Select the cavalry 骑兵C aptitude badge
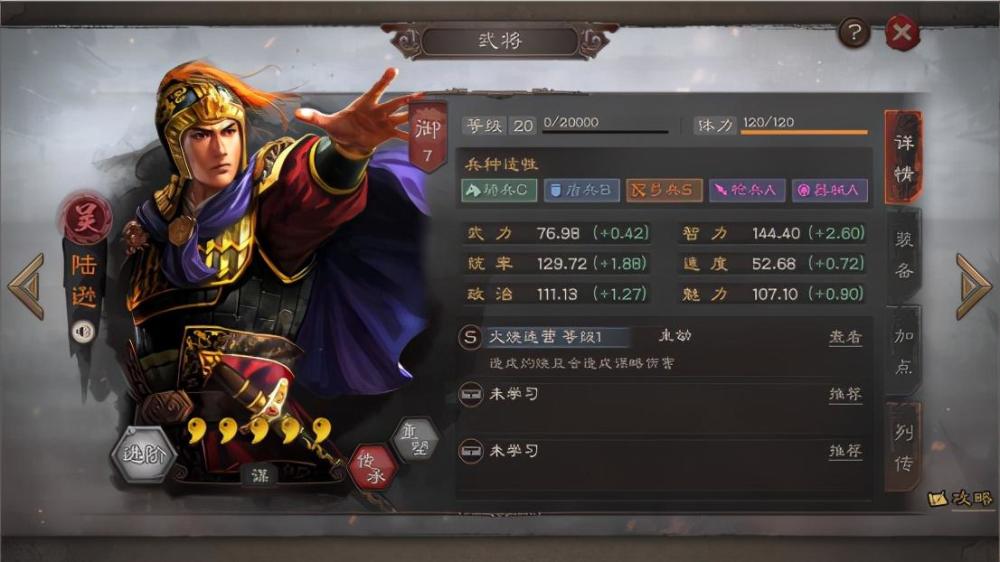1000x562 pixels. (x=499, y=190)
